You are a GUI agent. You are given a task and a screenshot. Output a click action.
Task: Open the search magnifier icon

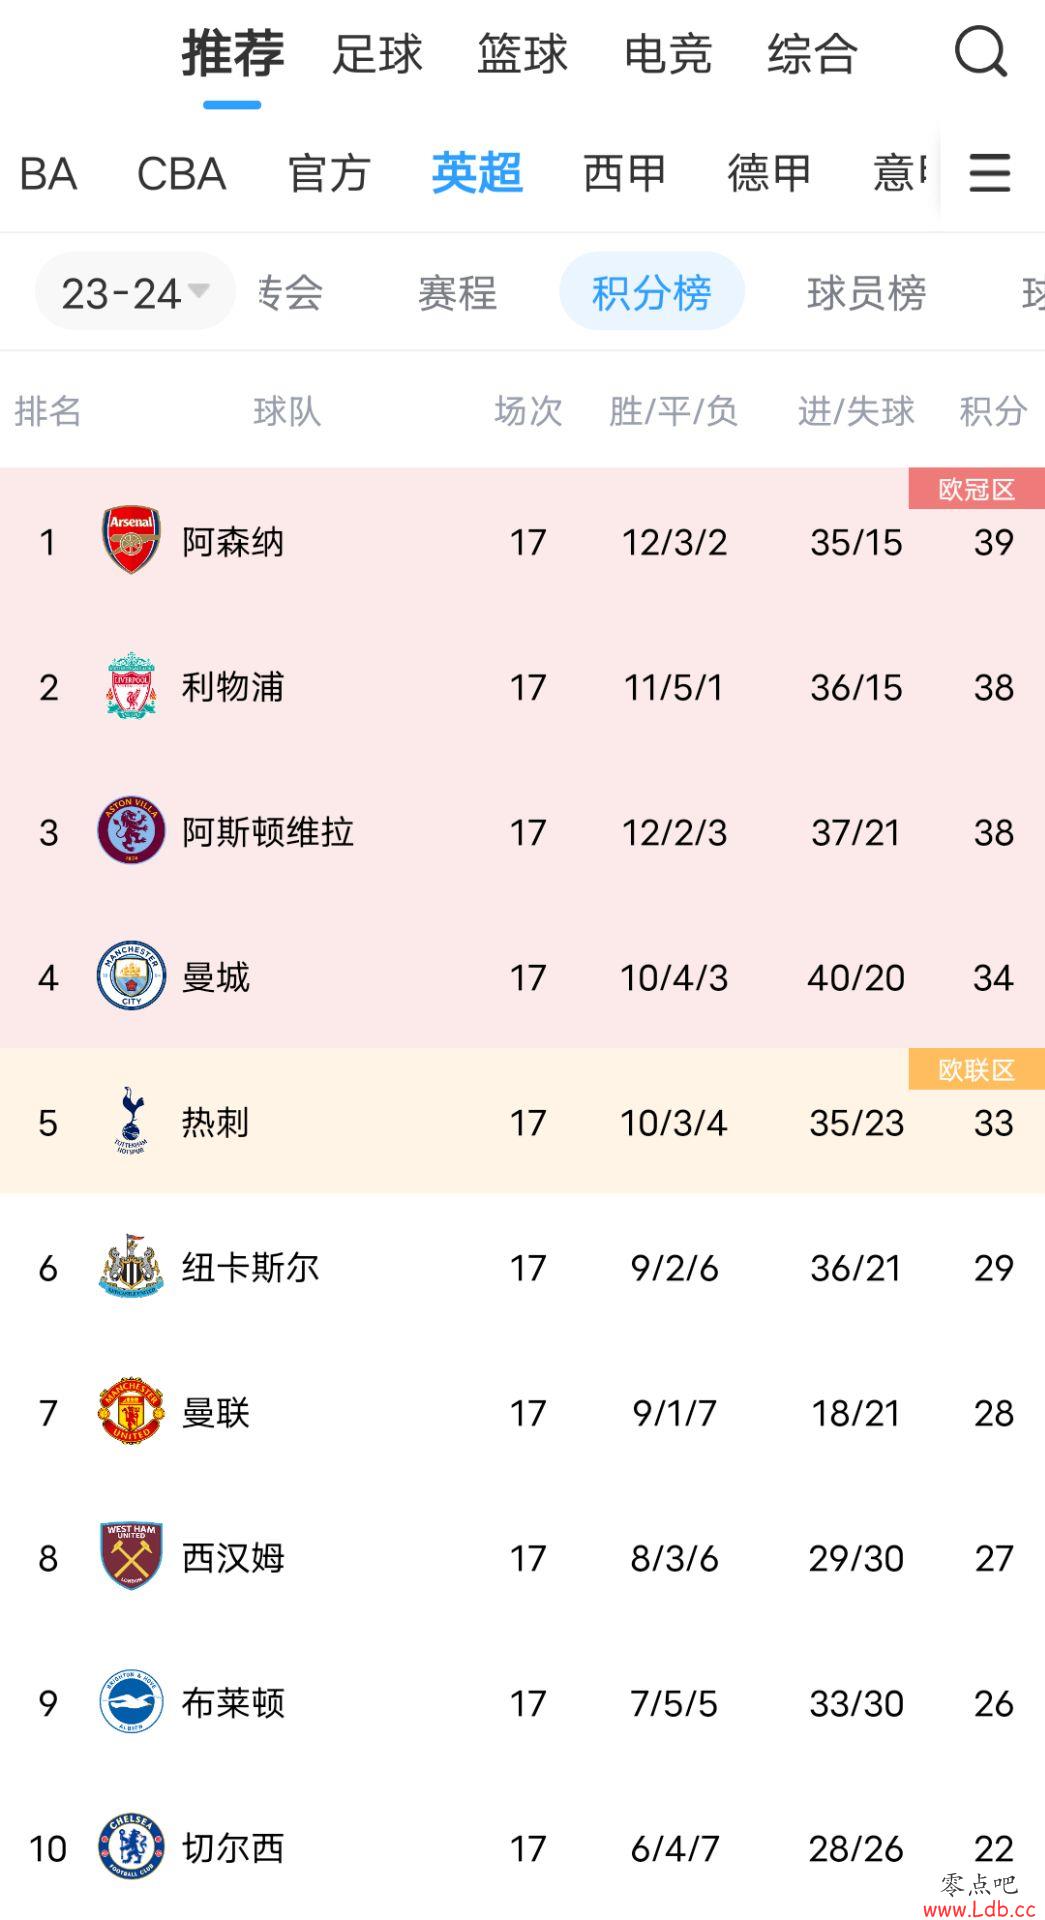[981, 52]
